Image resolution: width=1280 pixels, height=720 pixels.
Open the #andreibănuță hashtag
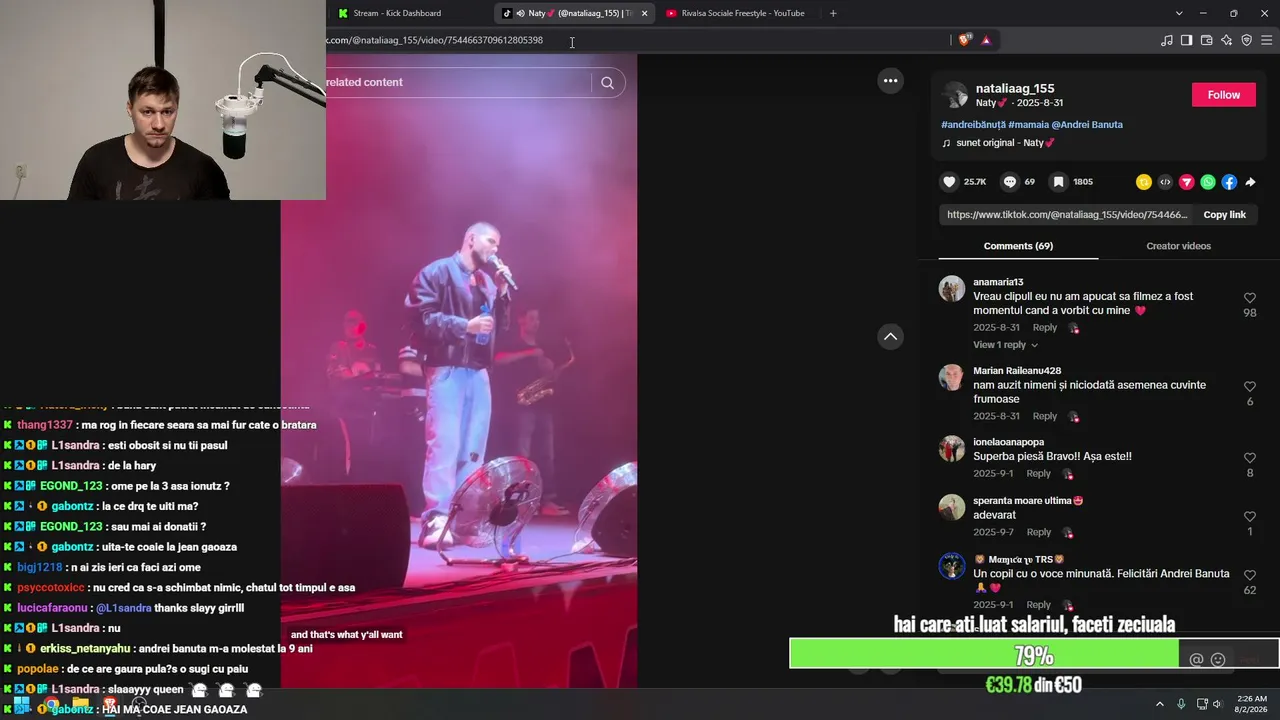[x=973, y=125]
